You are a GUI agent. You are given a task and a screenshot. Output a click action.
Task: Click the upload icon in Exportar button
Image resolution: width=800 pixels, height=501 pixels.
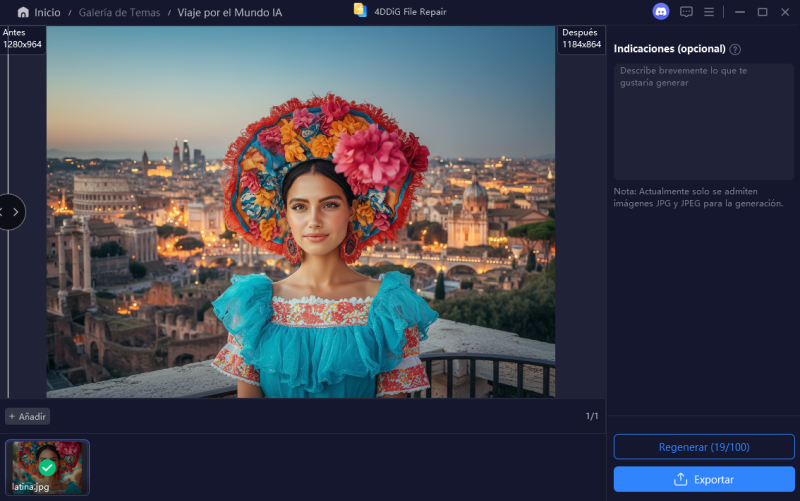click(680, 479)
